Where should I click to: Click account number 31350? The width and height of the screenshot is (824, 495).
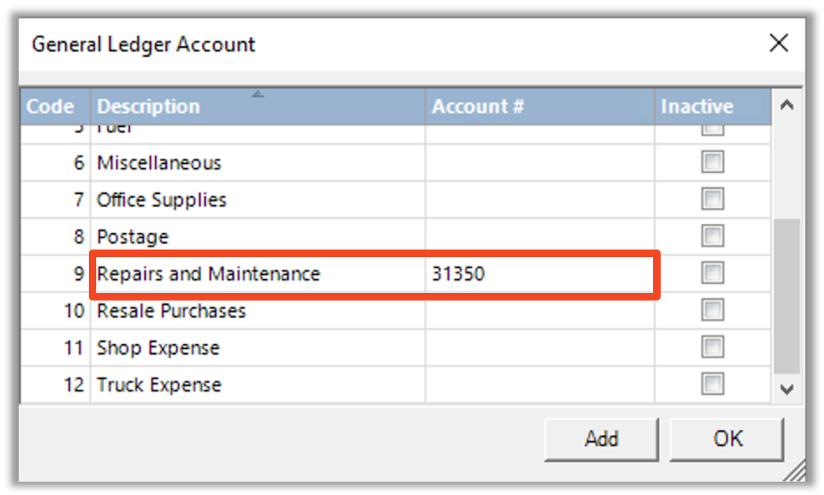pos(458,274)
